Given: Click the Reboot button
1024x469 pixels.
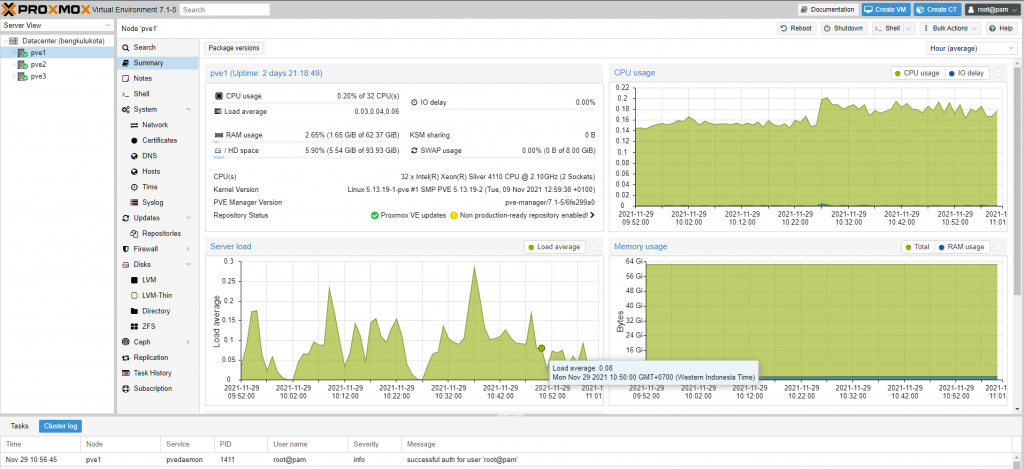Looking at the screenshot, I should [796, 29].
